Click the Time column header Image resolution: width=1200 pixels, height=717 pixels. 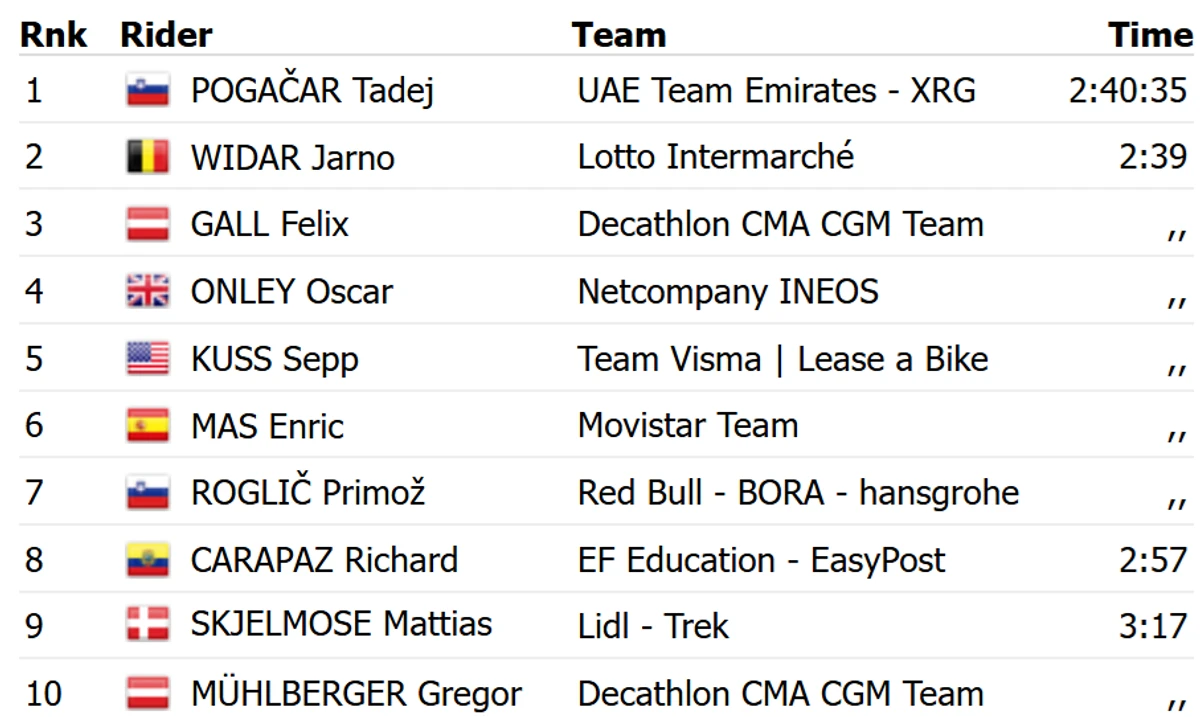[1151, 35]
